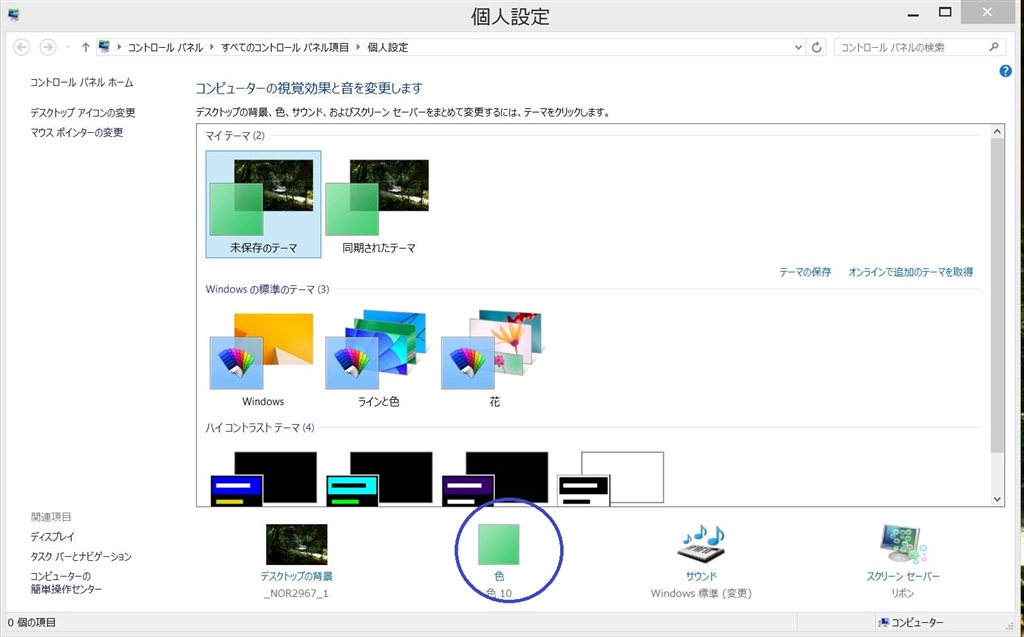
Task: Click the 色 10 color name text
Action: 499,593
